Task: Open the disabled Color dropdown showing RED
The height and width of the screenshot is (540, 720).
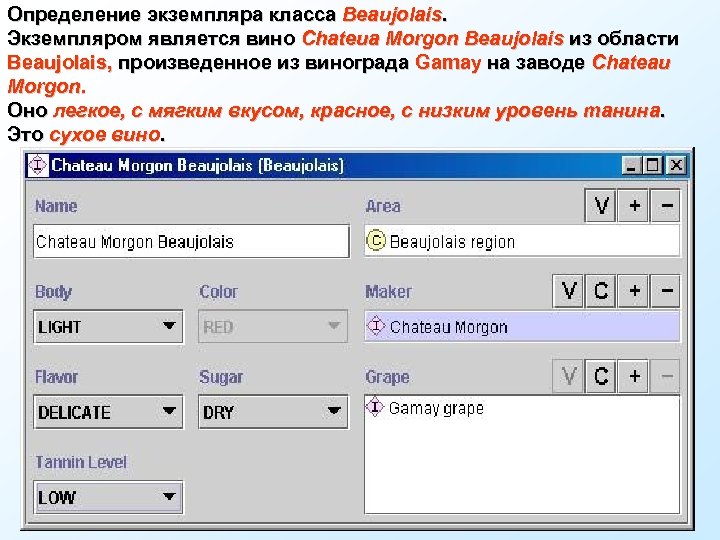Action: (273, 326)
